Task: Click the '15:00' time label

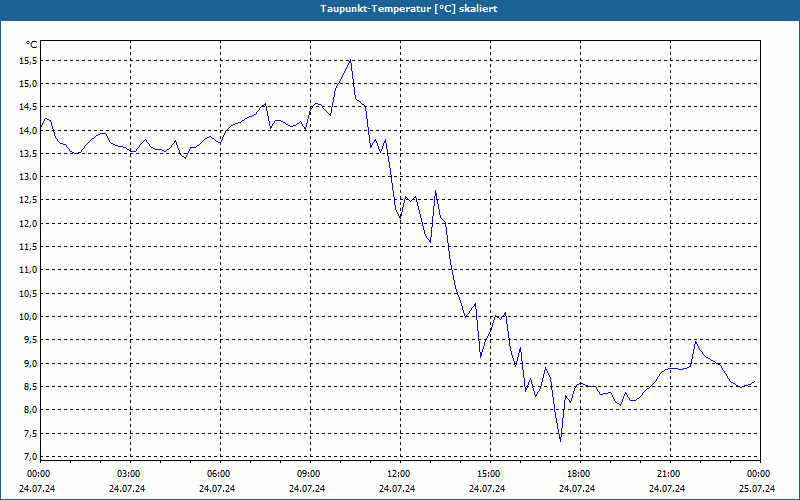Action: coord(490,474)
